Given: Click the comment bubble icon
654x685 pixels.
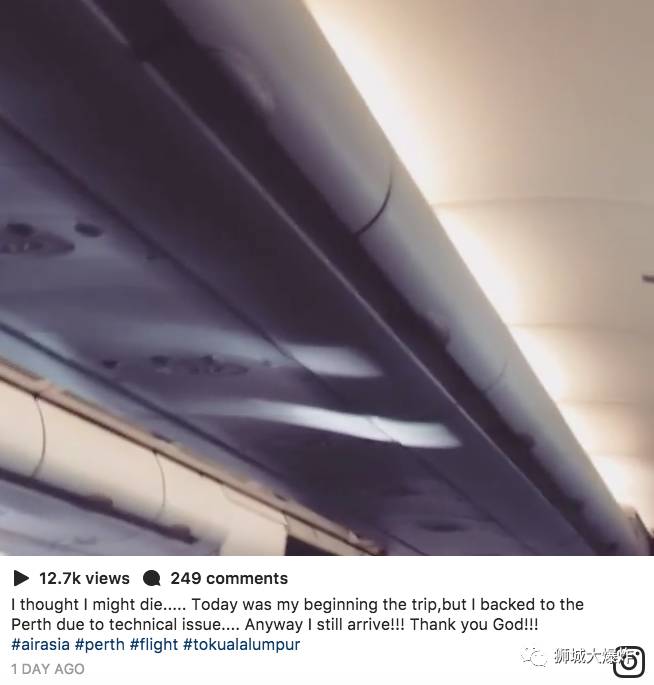Looking at the screenshot, I should pos(152,578).
